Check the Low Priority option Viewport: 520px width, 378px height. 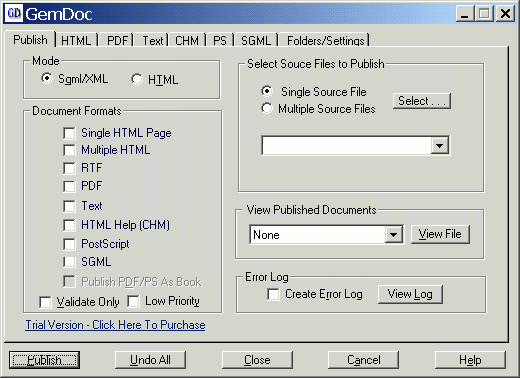coord(134,301)
